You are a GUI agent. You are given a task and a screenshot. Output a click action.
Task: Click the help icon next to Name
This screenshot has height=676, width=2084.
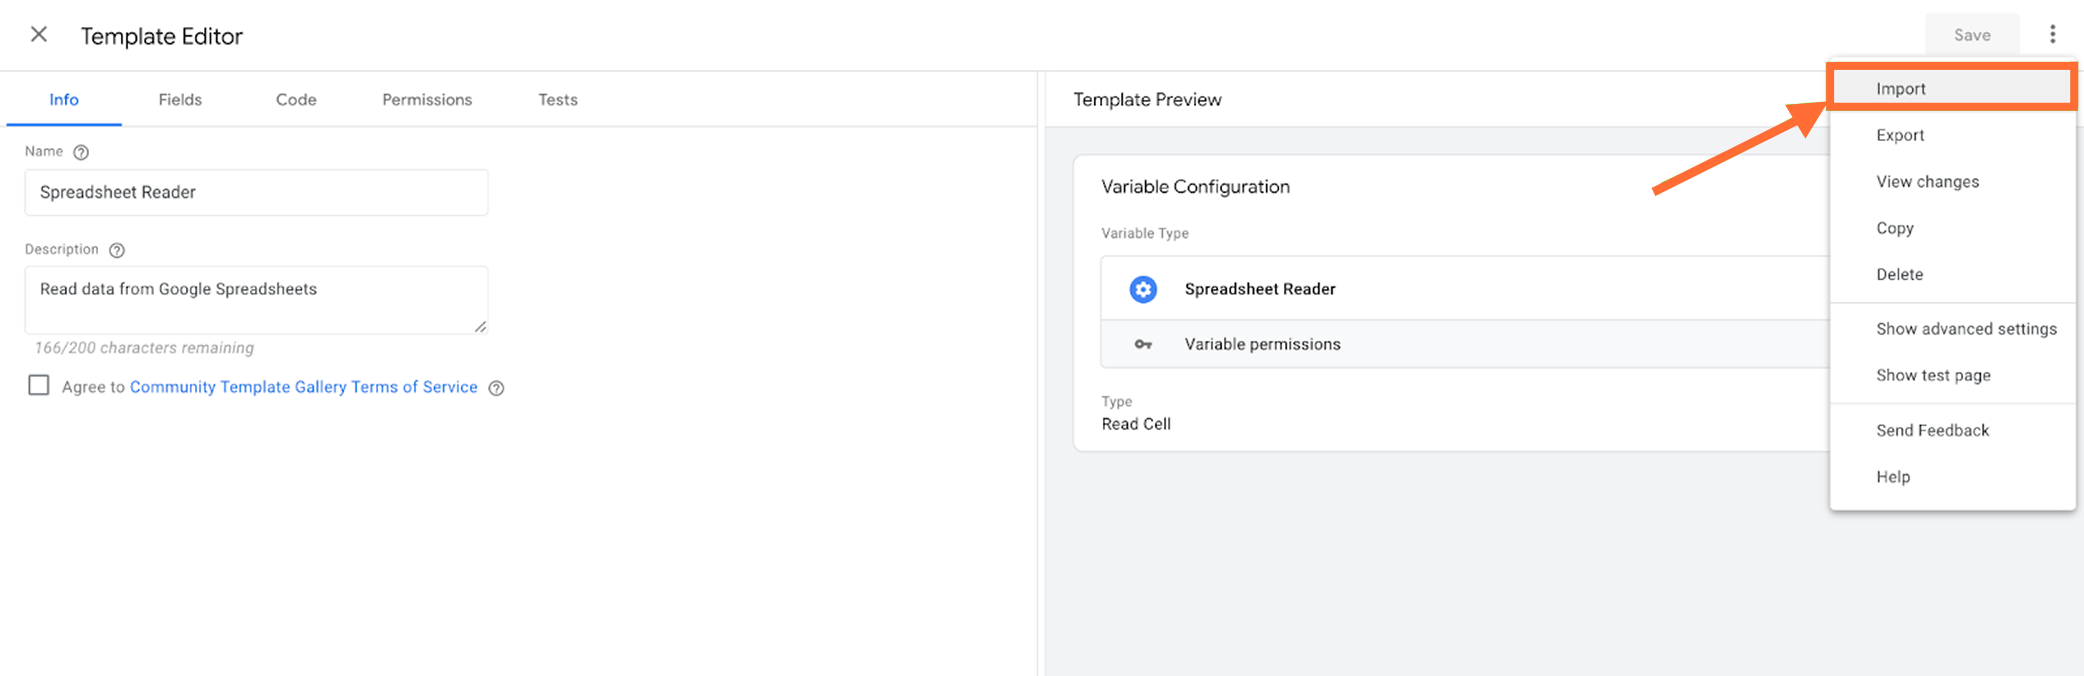(81, 152)
